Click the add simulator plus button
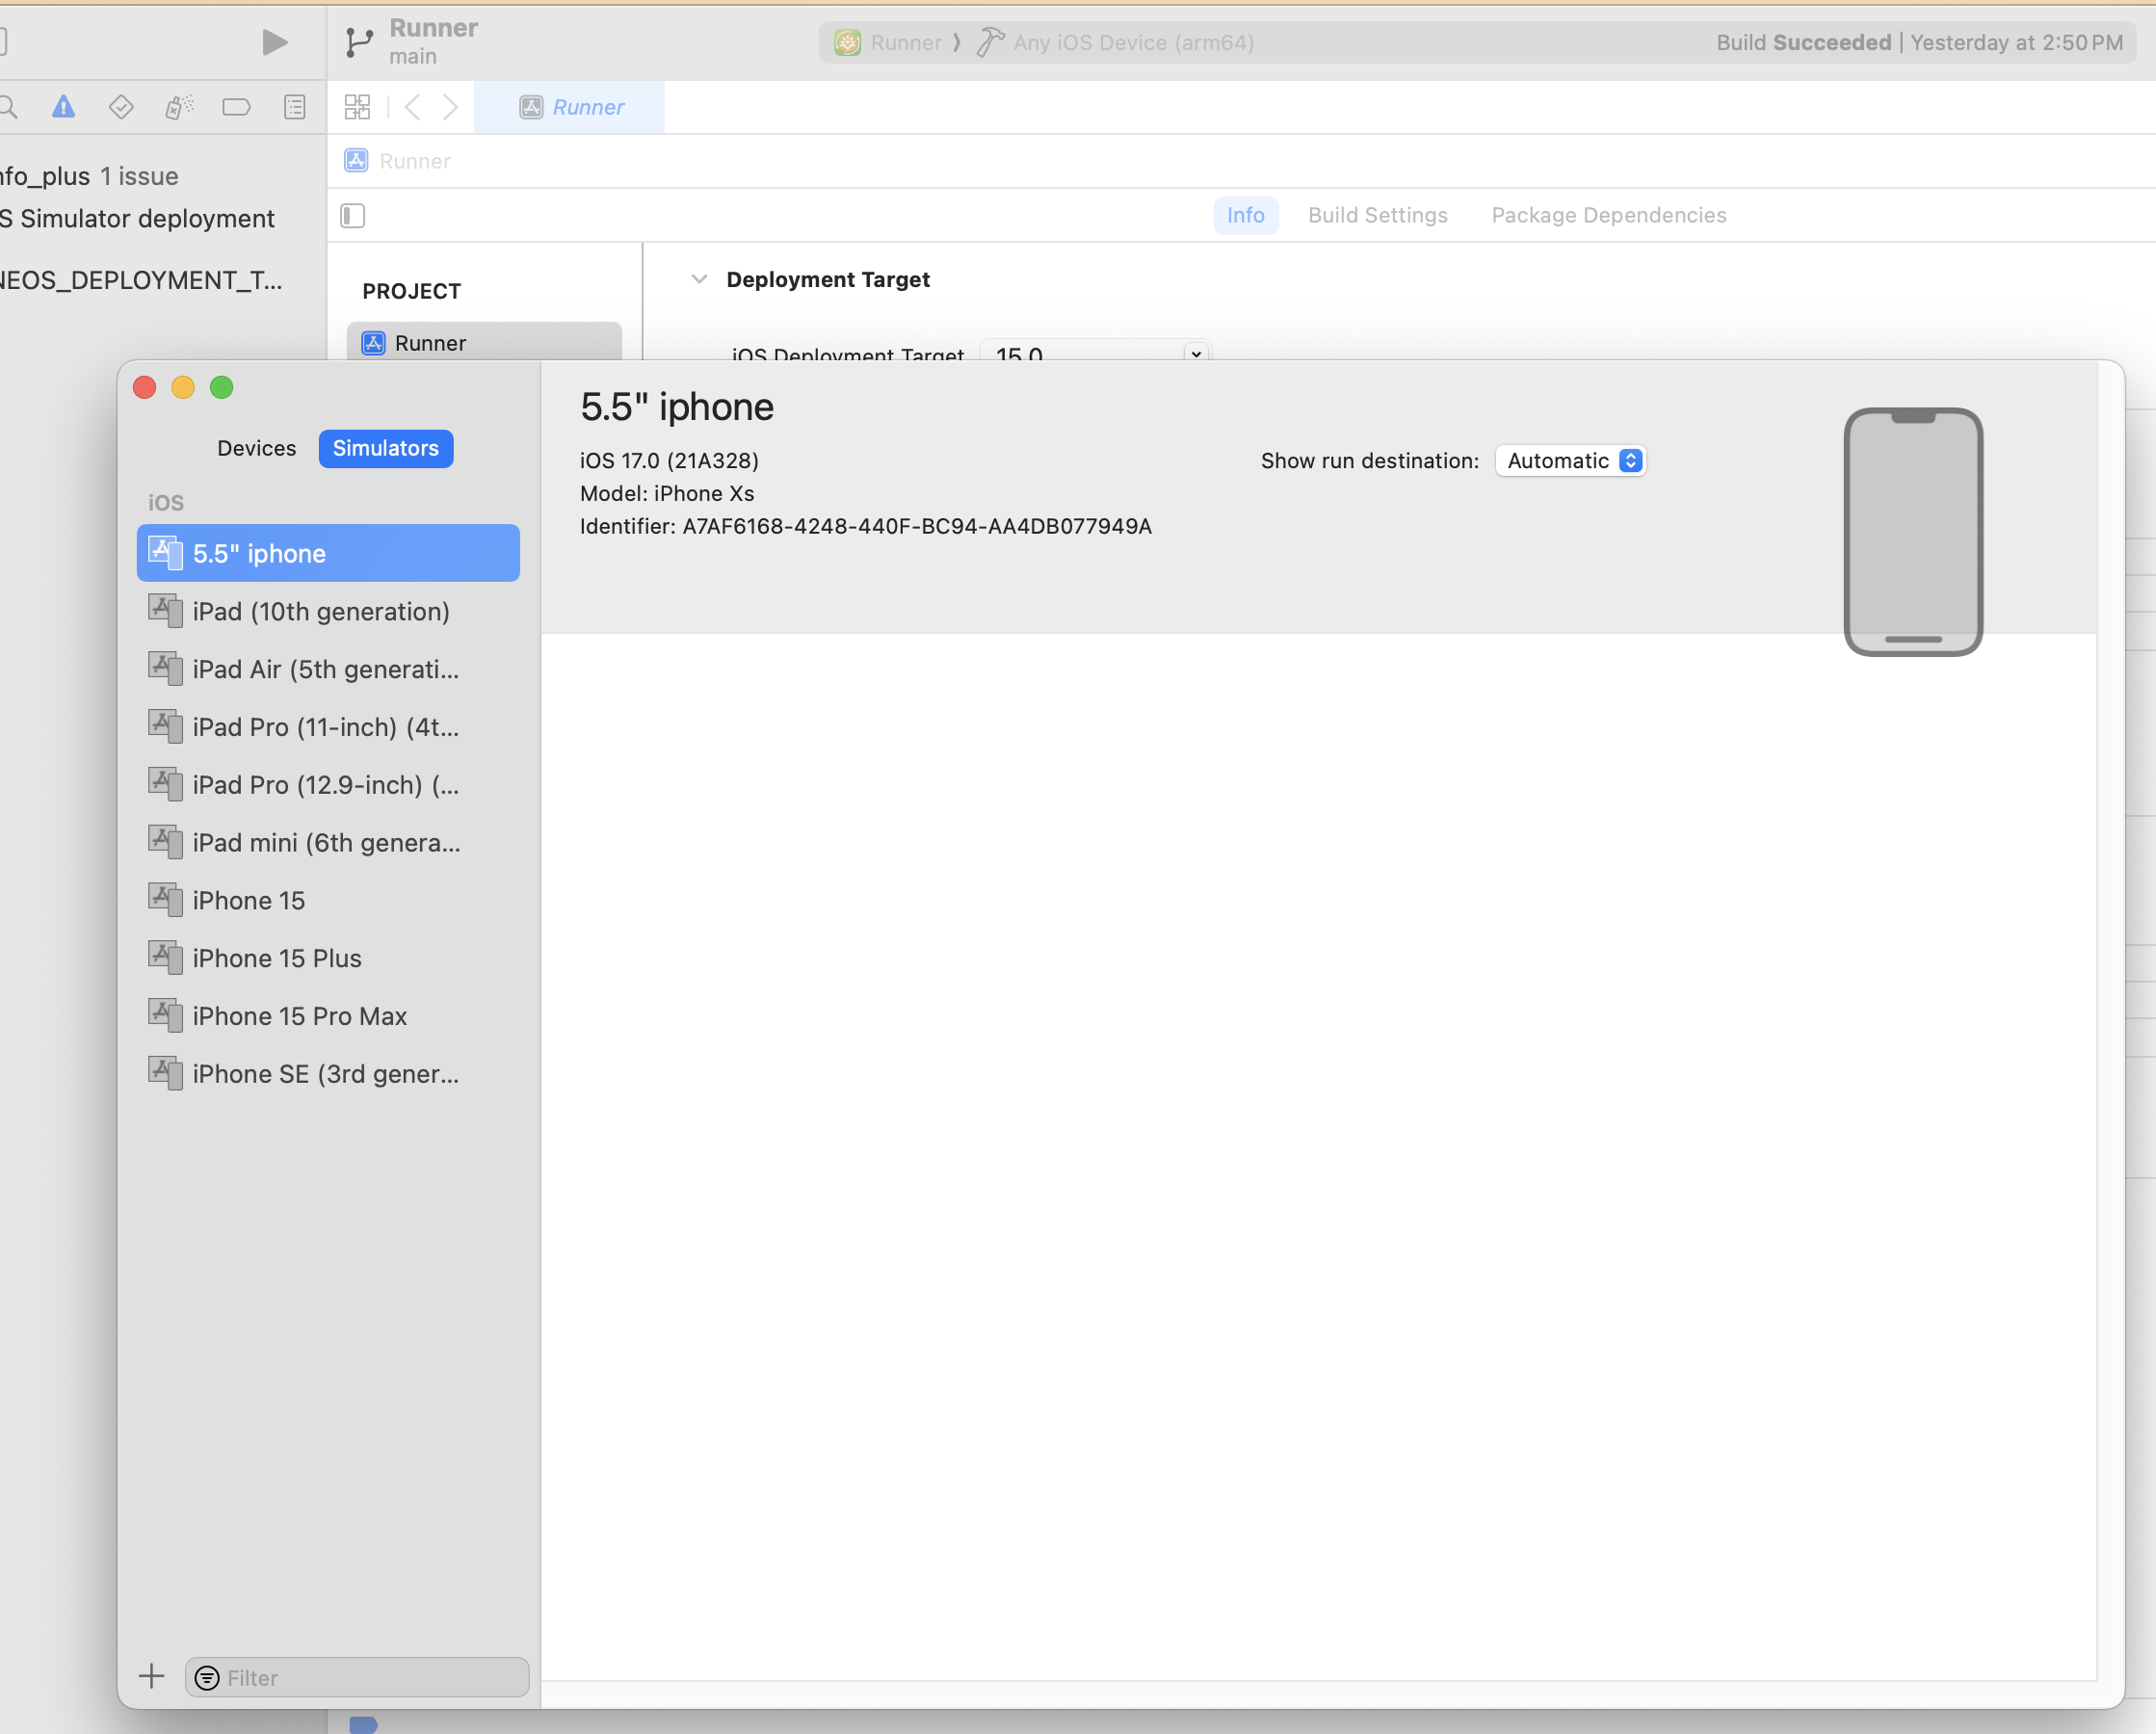The height and width of the screenshot is (1734, 2156). coord(152,1676)
